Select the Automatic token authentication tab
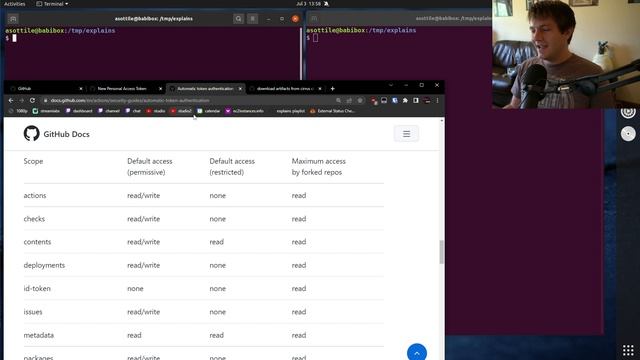The image size is (640, 360). tap(206, 89)
